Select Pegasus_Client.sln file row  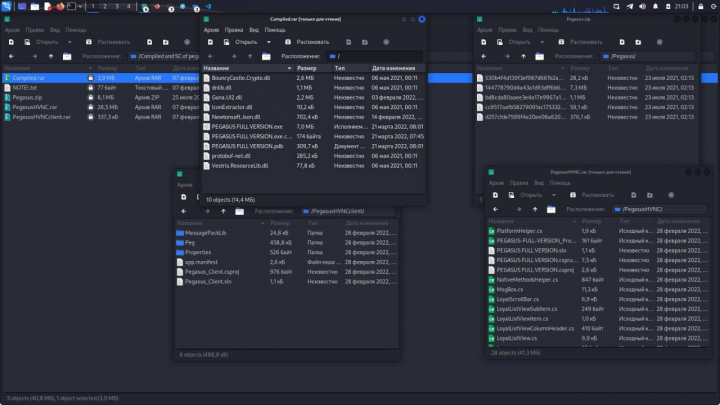click(x=287, y=281)
